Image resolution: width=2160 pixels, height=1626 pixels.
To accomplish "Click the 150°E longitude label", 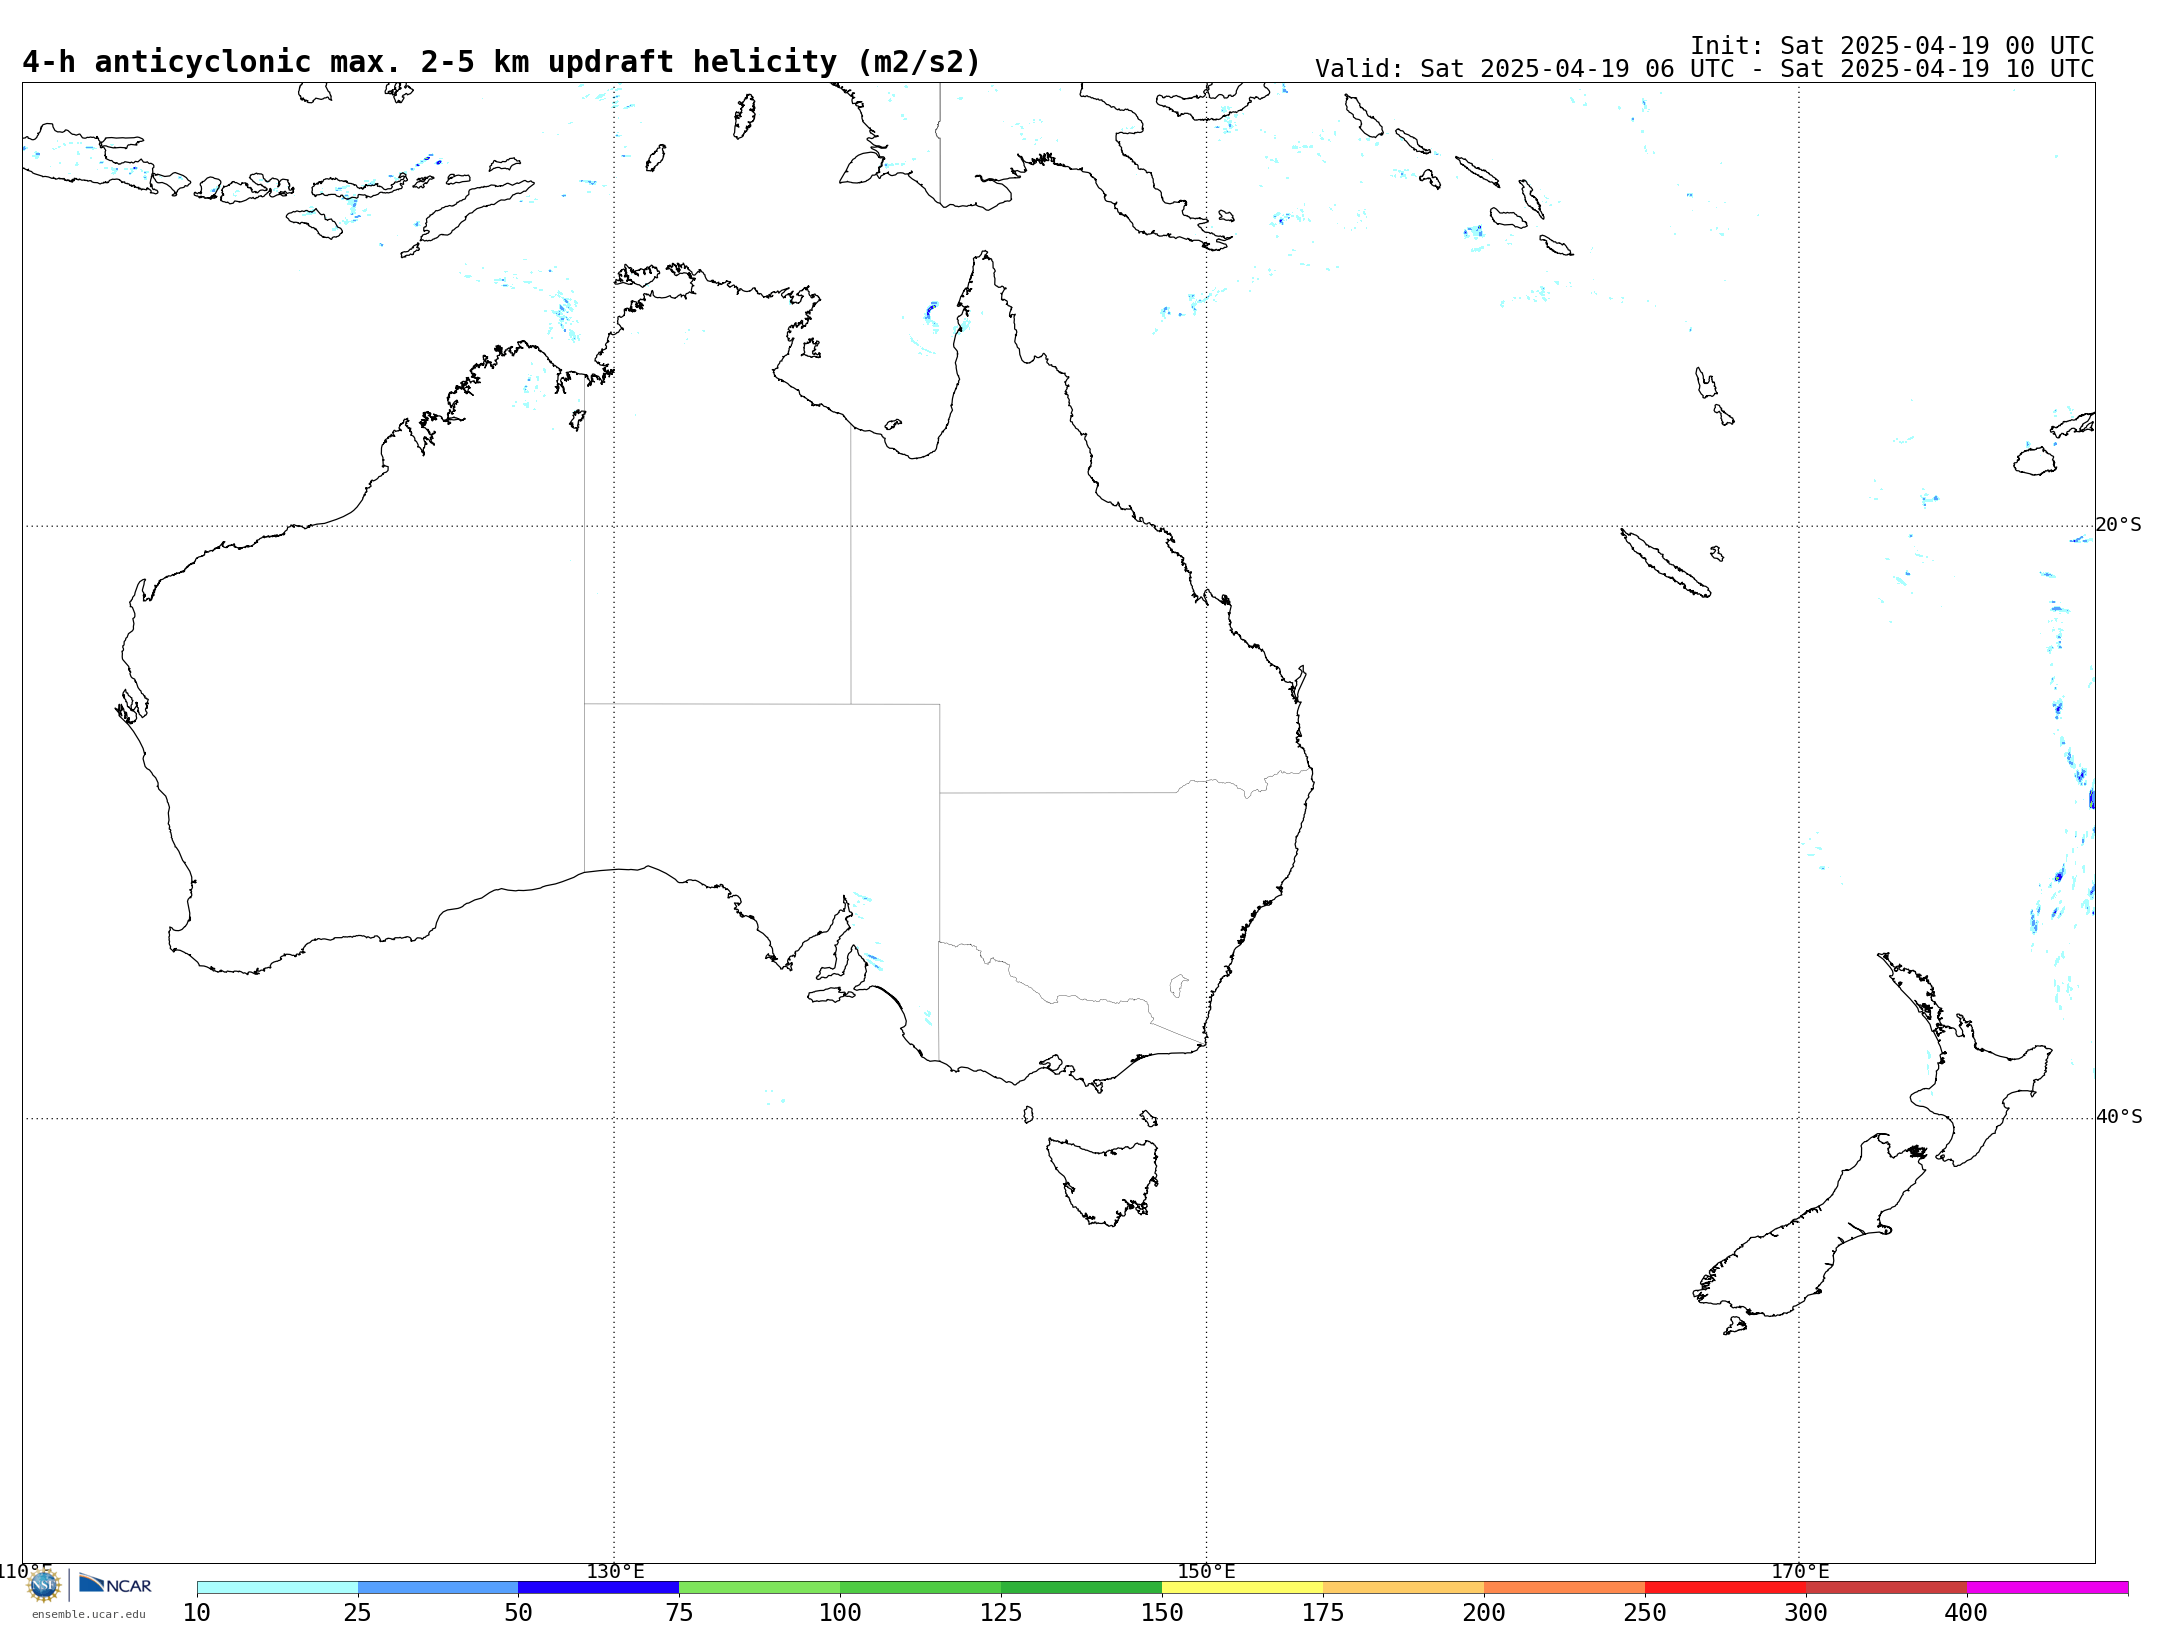I will point(1206,1572).
